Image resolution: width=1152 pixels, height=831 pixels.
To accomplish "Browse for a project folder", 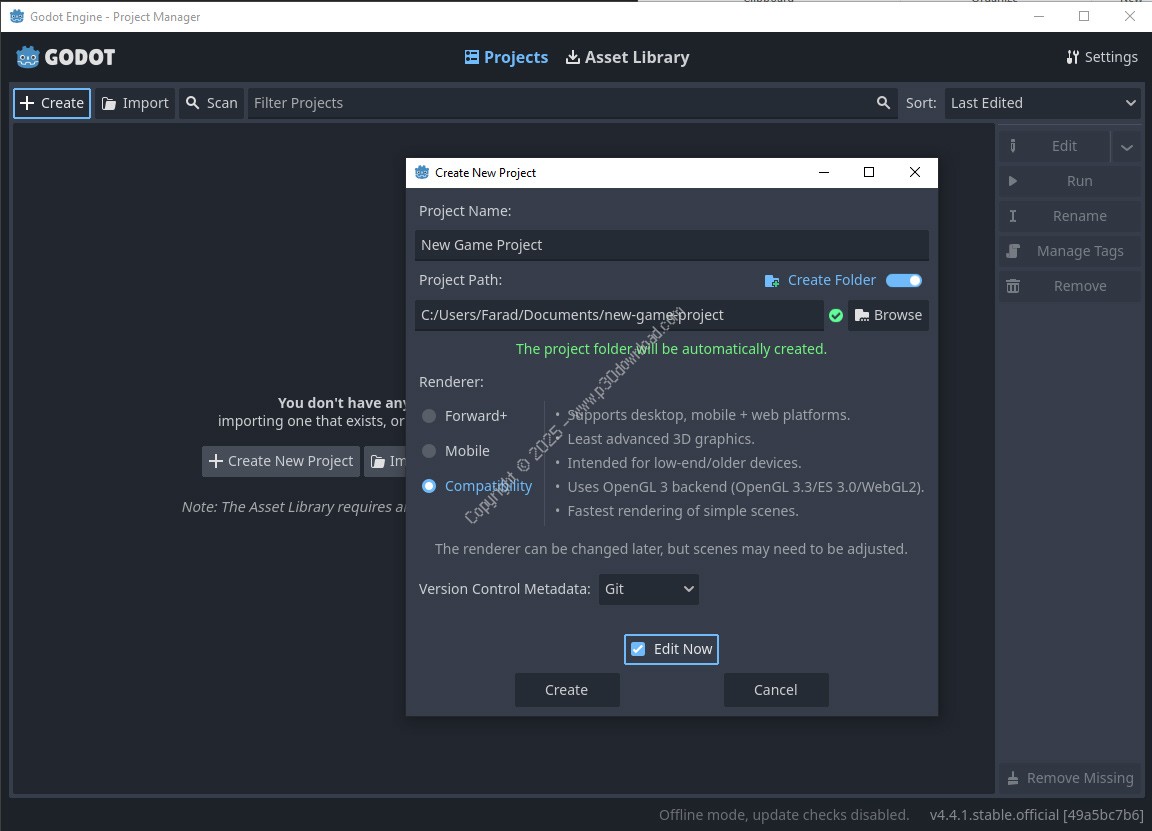I will point(888,315).
